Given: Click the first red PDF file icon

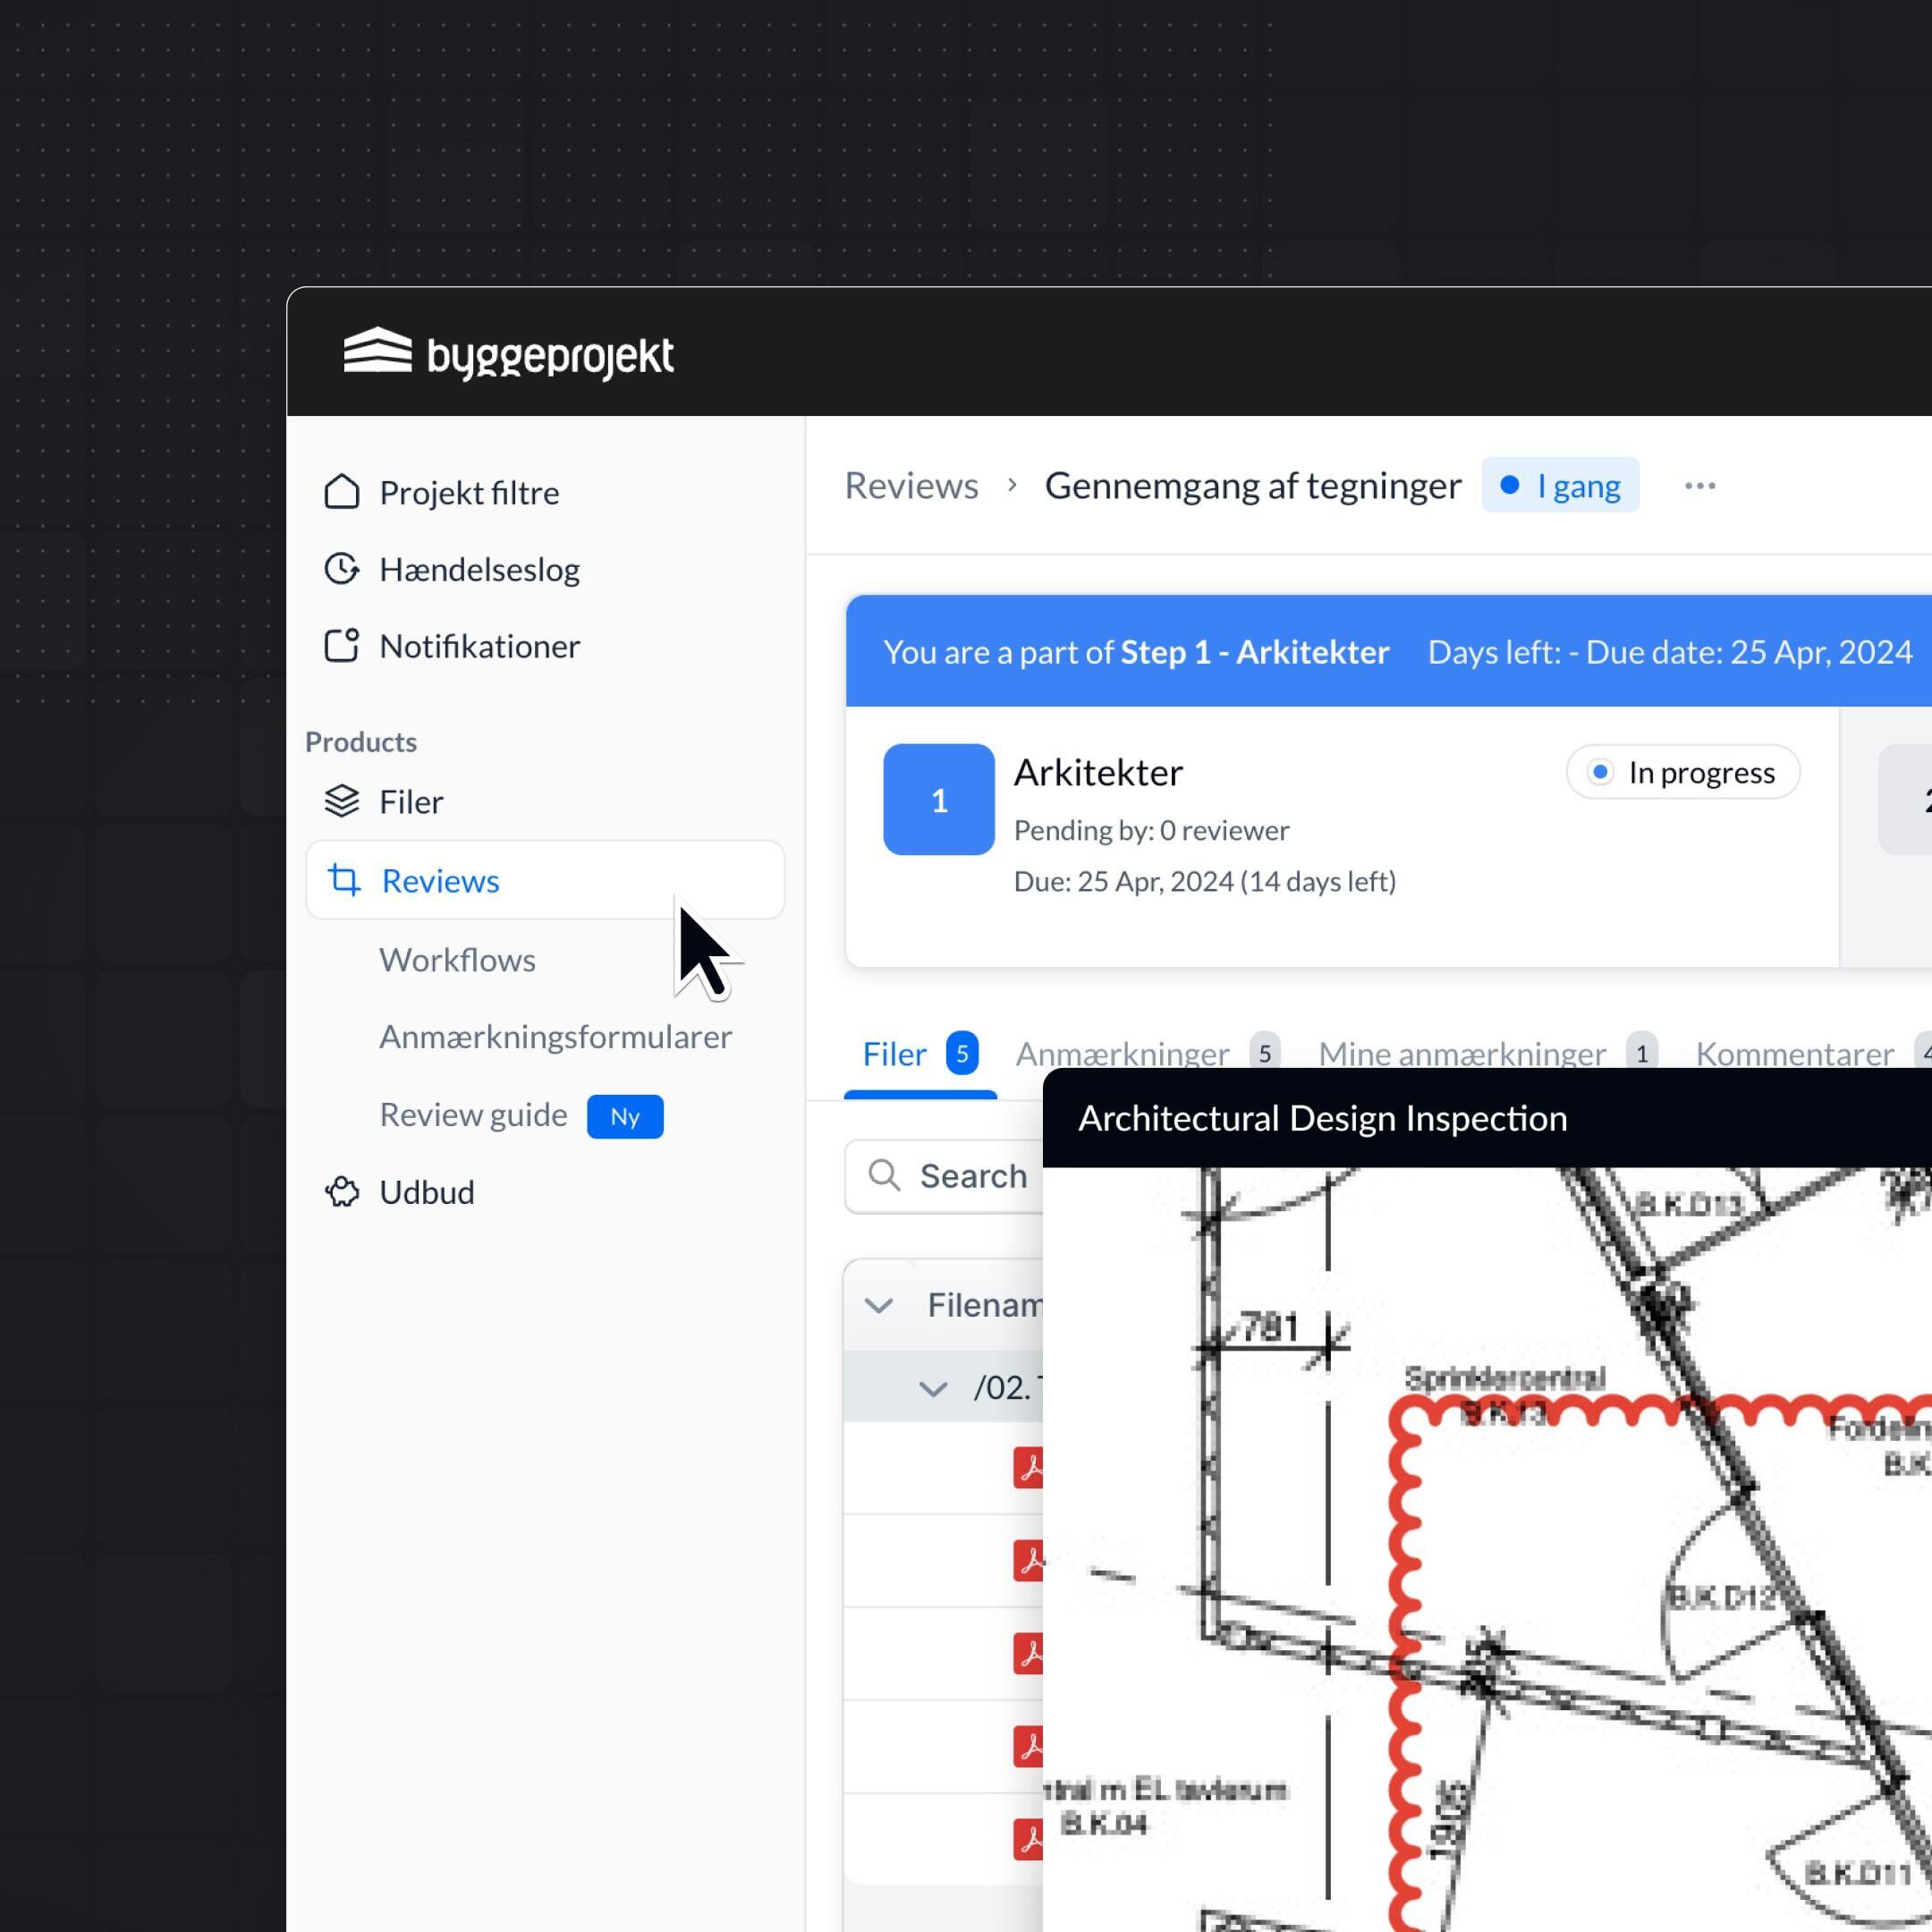Looking at the screenshot, I should (1028, 1467).
